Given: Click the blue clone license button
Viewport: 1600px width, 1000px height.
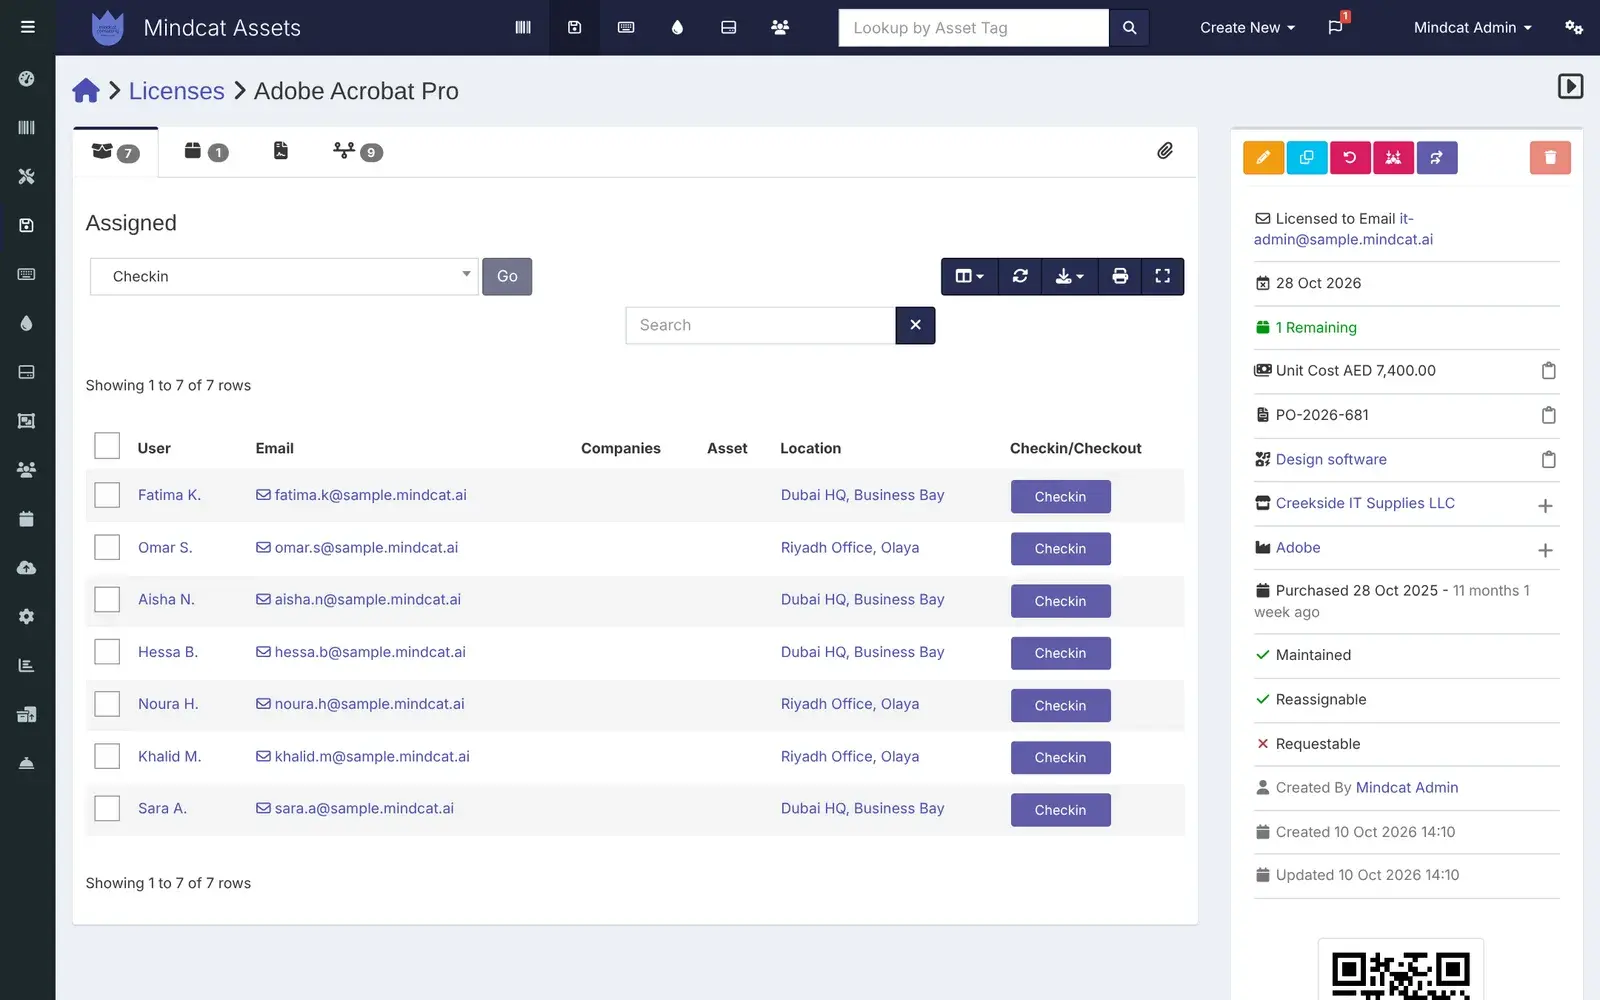Looking at the screenshot, I should coord(1307,157).
